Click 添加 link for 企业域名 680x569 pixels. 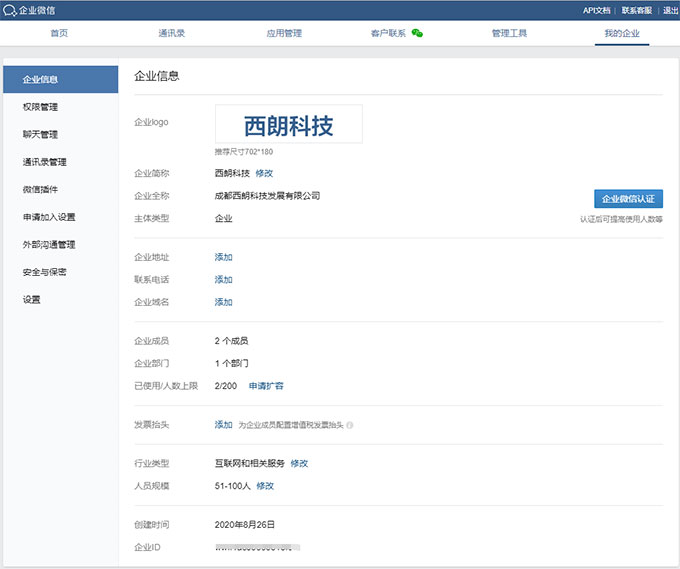[x=223, y=302]
